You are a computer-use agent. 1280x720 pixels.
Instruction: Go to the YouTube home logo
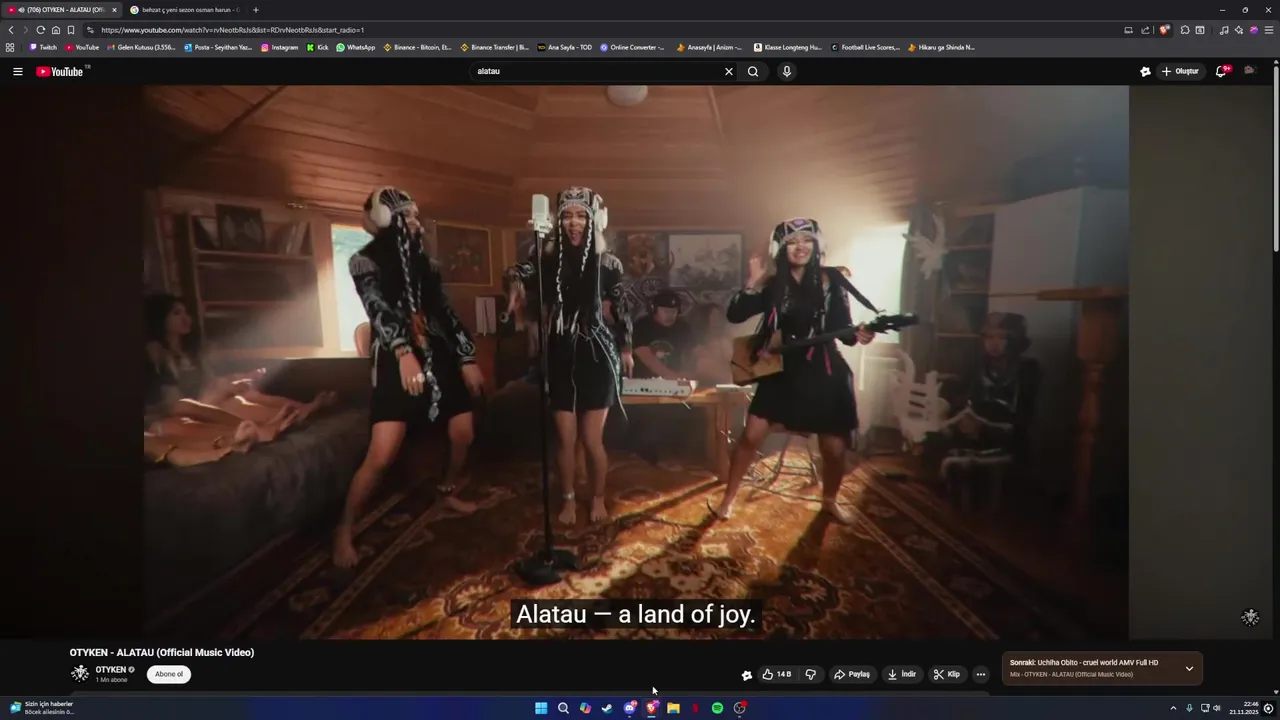59,71
